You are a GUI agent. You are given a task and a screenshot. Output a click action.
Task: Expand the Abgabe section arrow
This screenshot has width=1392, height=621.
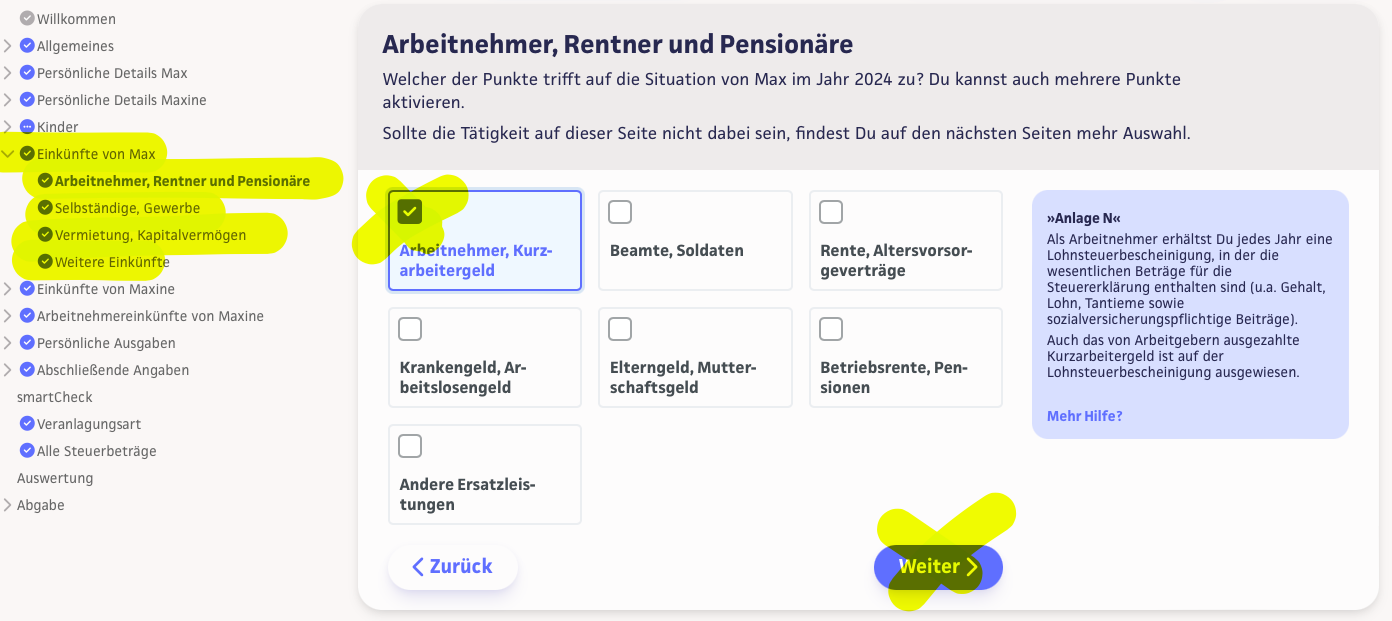(x=8, y=505)
